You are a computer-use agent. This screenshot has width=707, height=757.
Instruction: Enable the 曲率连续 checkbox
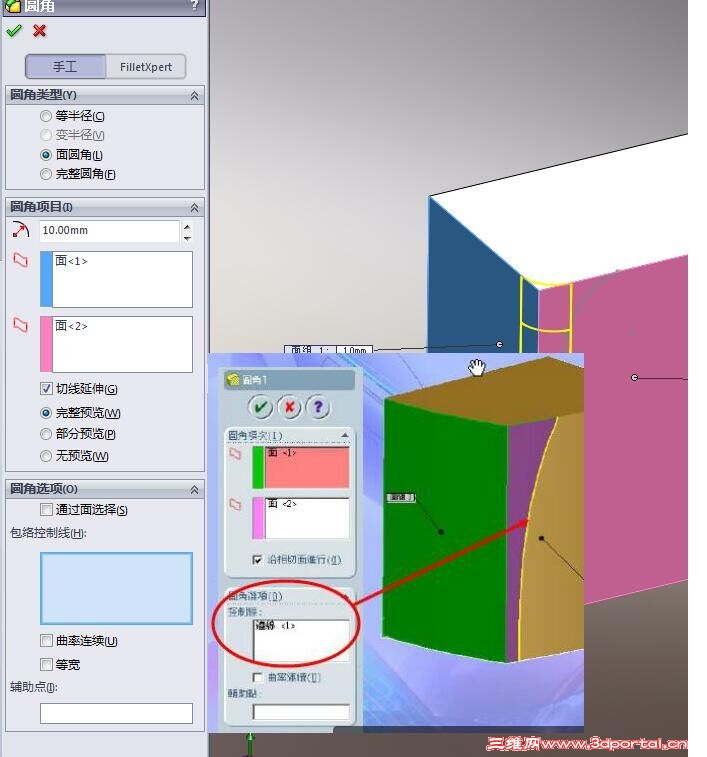click(46, 641)
